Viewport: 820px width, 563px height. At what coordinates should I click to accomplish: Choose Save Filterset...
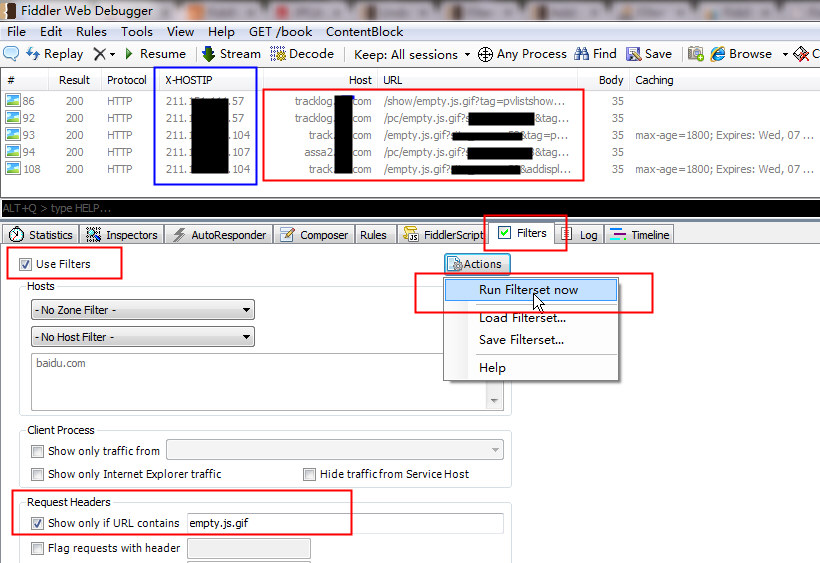coord(531,340)
